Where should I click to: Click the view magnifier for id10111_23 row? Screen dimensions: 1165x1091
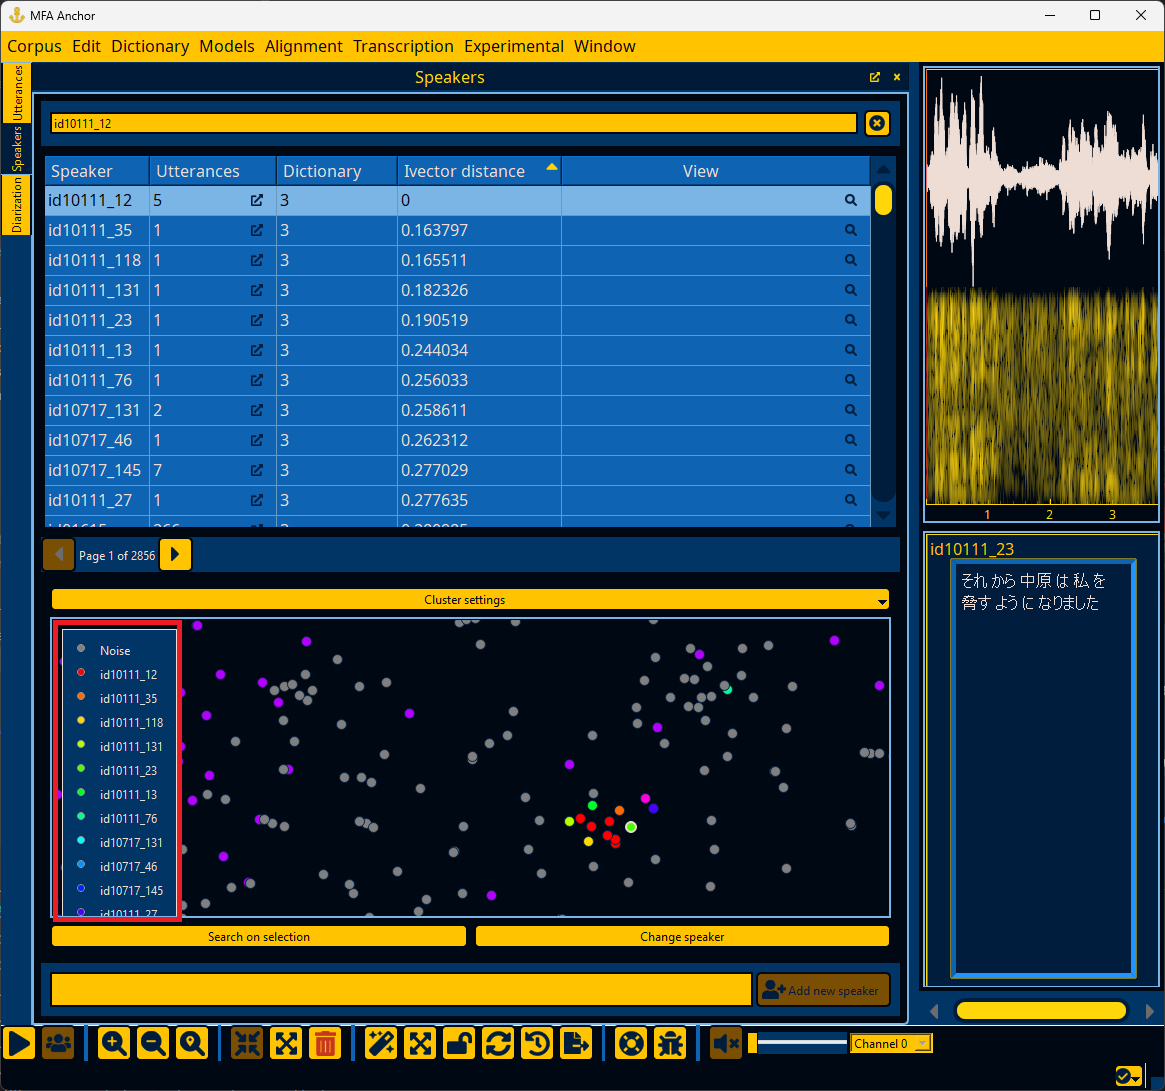point(851,320)
